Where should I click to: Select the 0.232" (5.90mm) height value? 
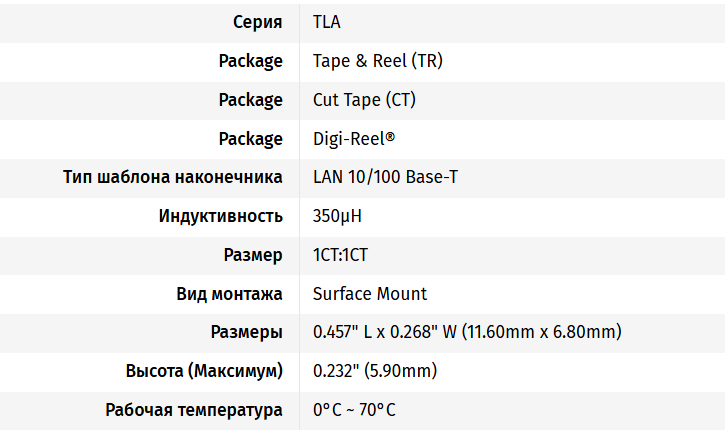click(375, 371)
